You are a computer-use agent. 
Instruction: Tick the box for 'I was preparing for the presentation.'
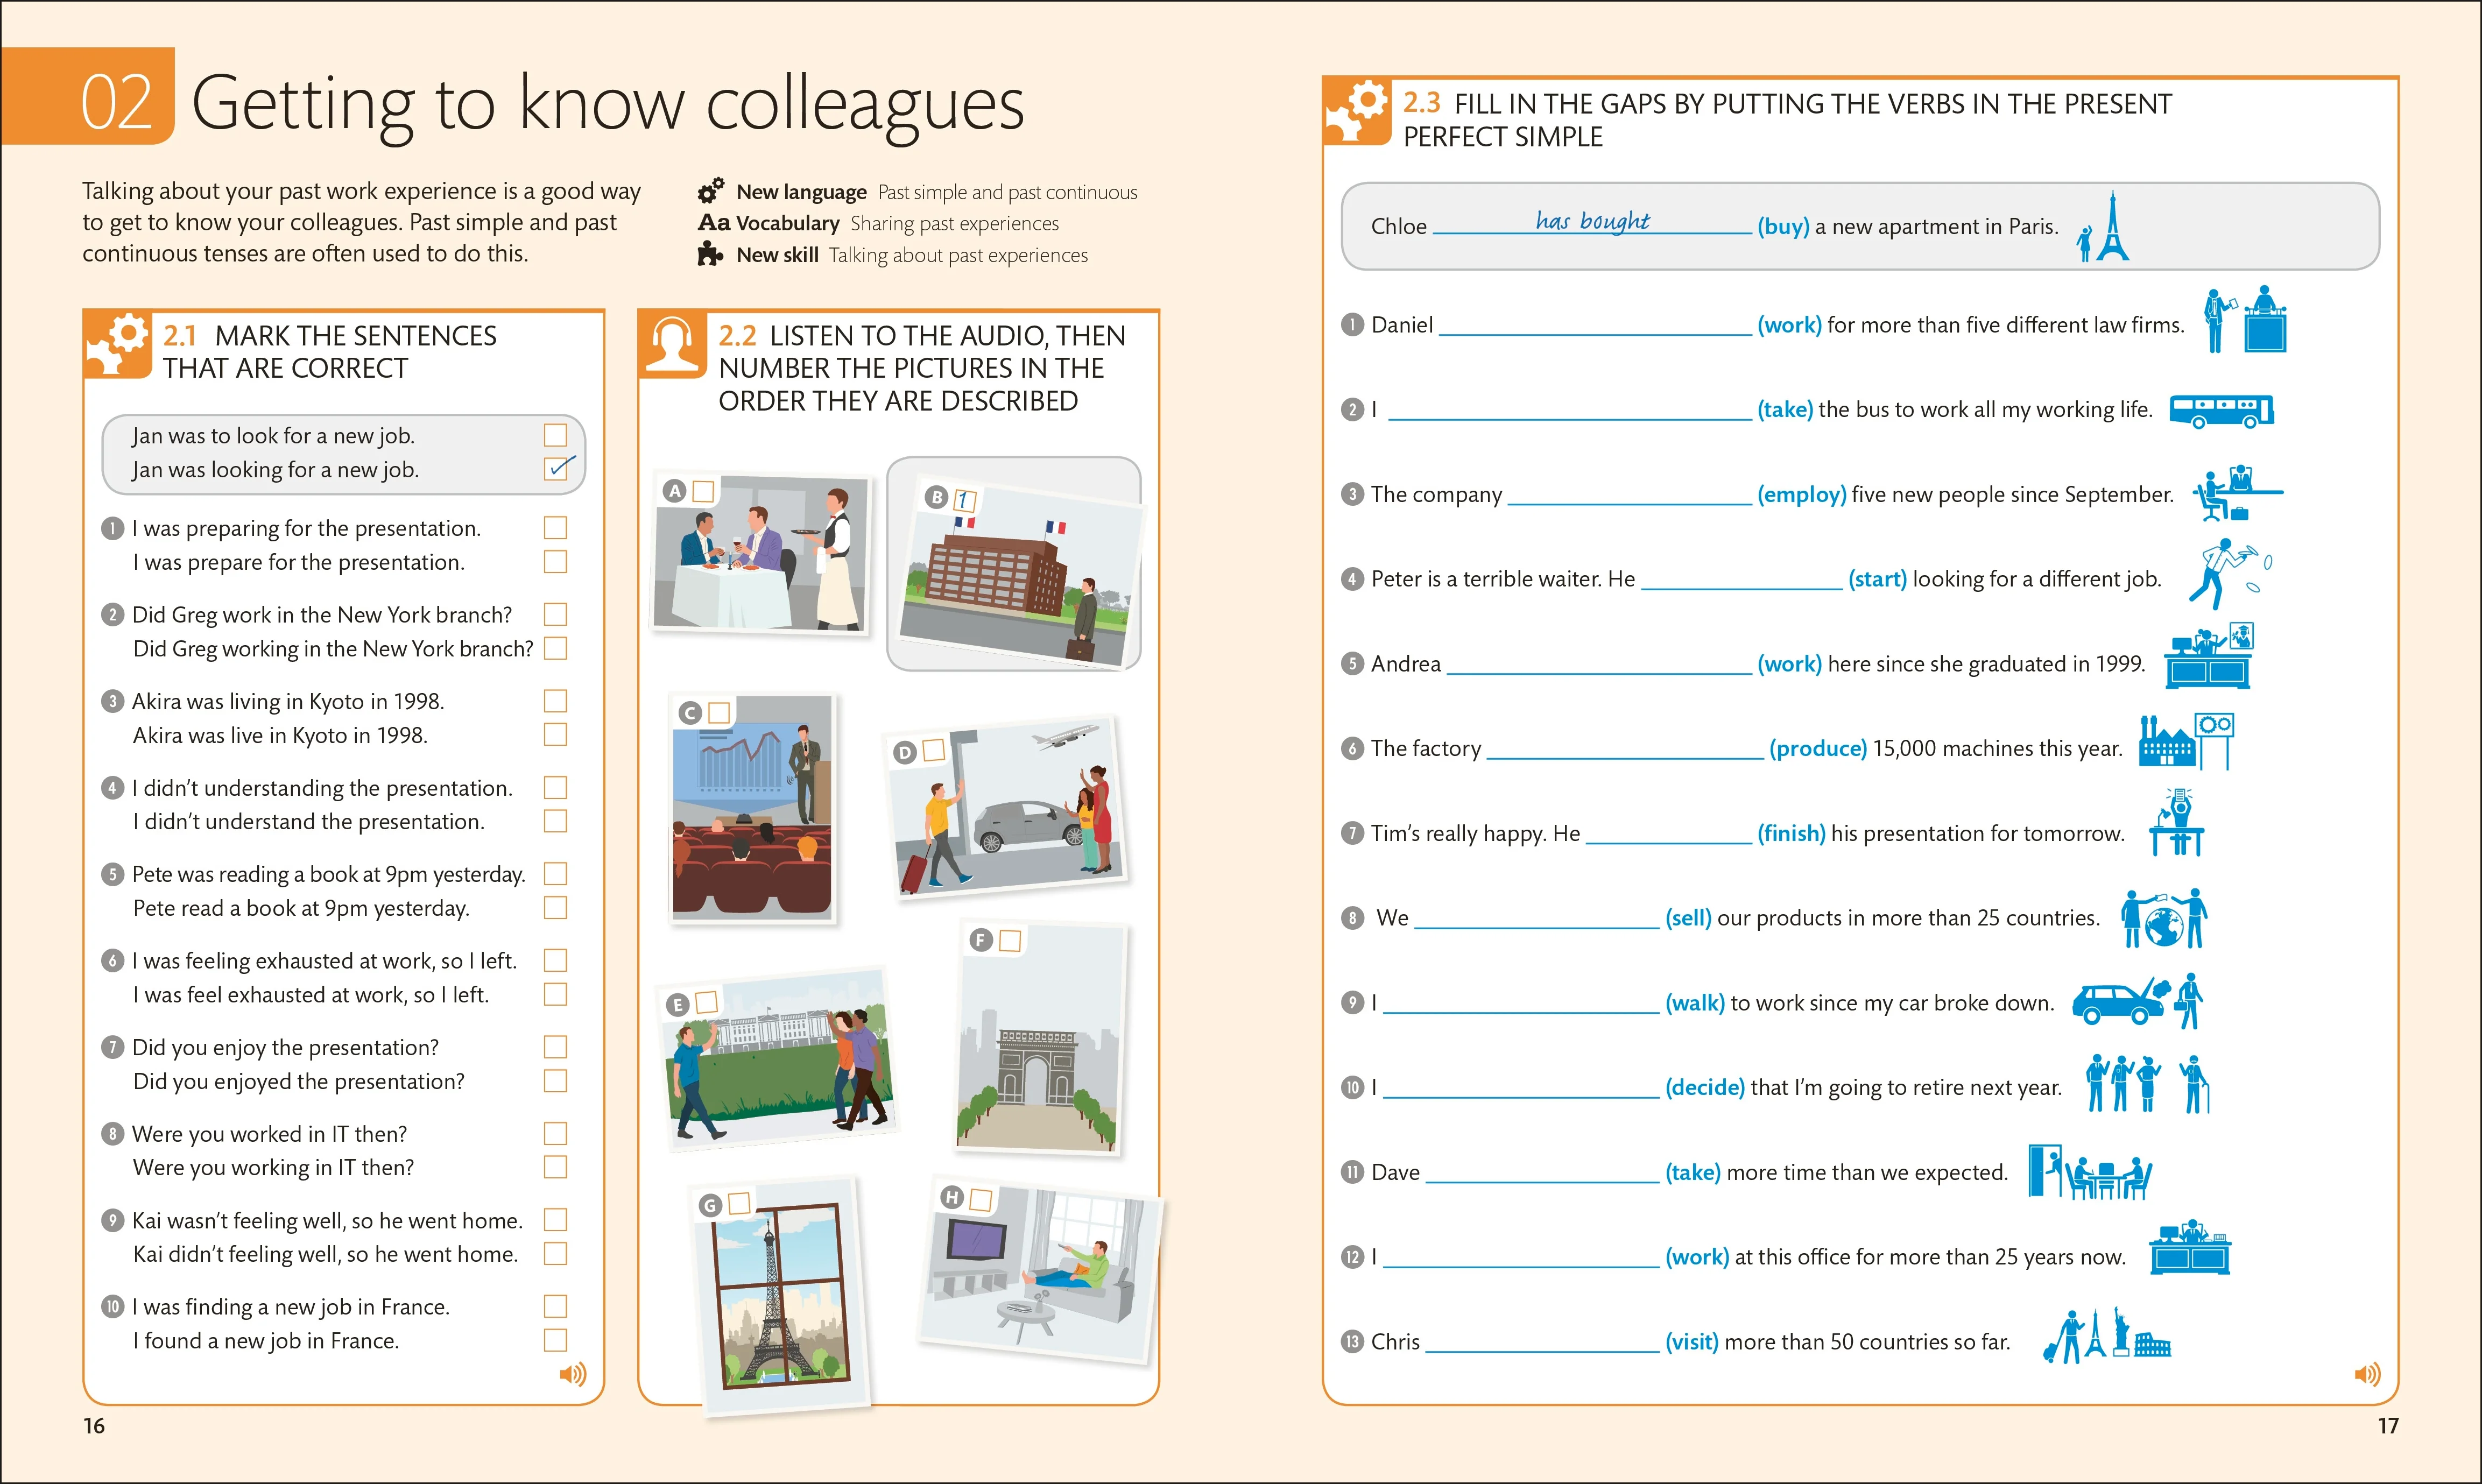[x=555, y=527]
